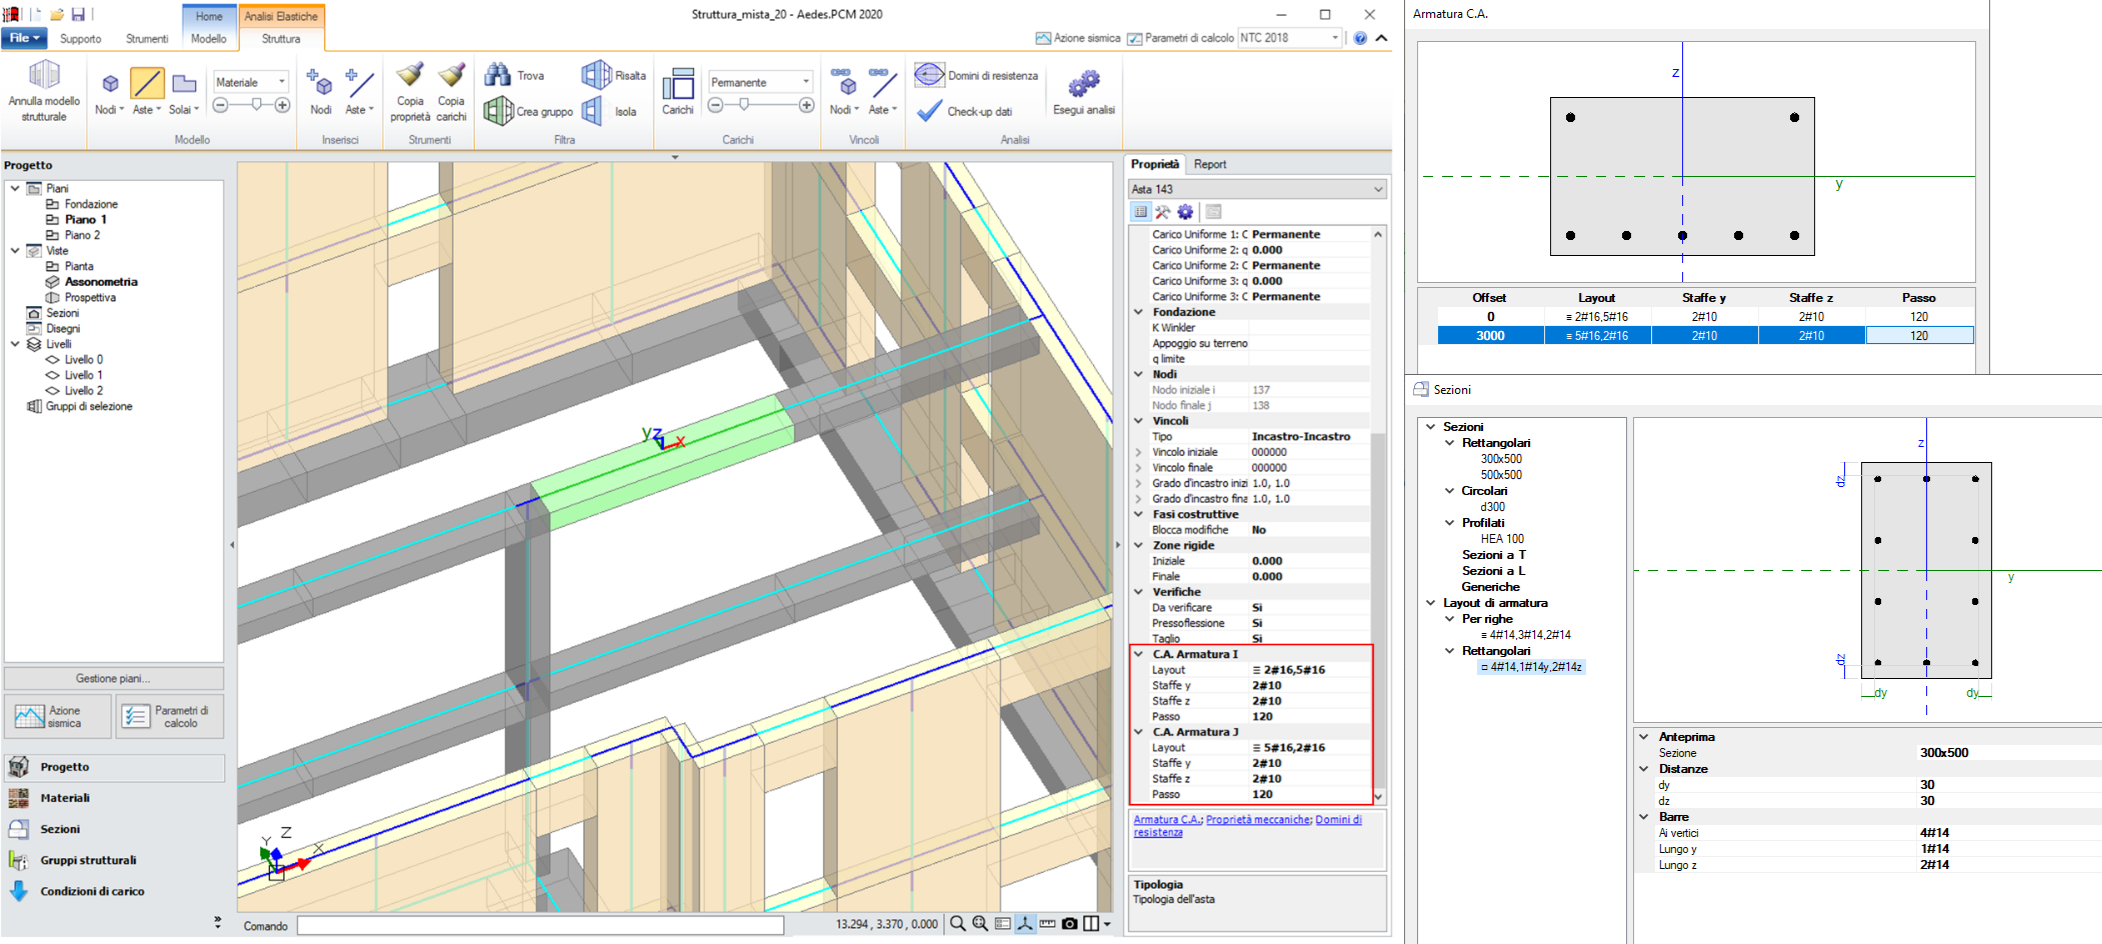
Task: Click the Annulla modello strutturale icon
Action: point(44,76)
